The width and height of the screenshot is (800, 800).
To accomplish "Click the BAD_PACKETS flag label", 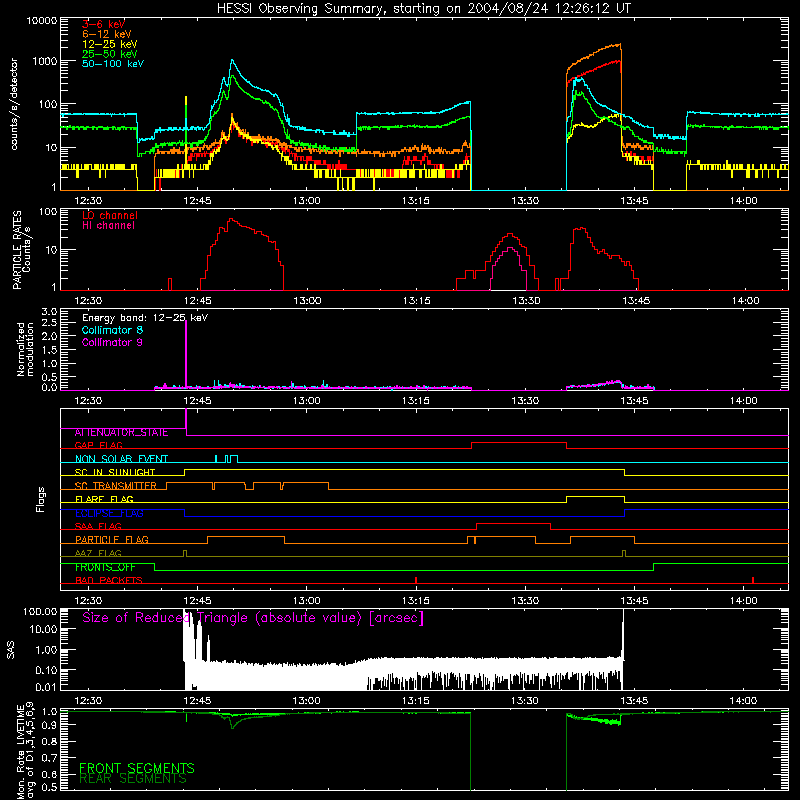I will [109, 581].
